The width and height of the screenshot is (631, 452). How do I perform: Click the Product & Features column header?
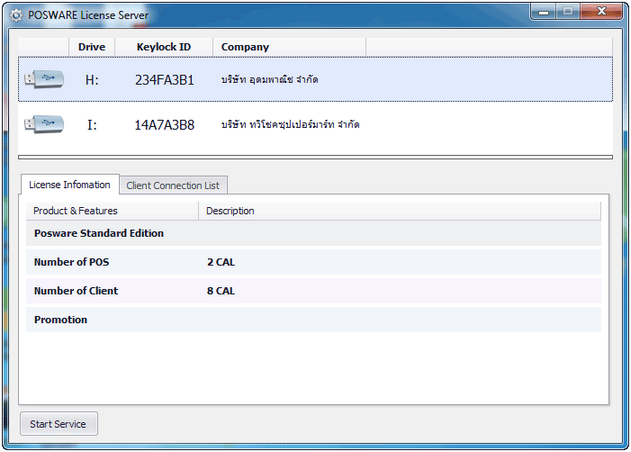[75, 211]
